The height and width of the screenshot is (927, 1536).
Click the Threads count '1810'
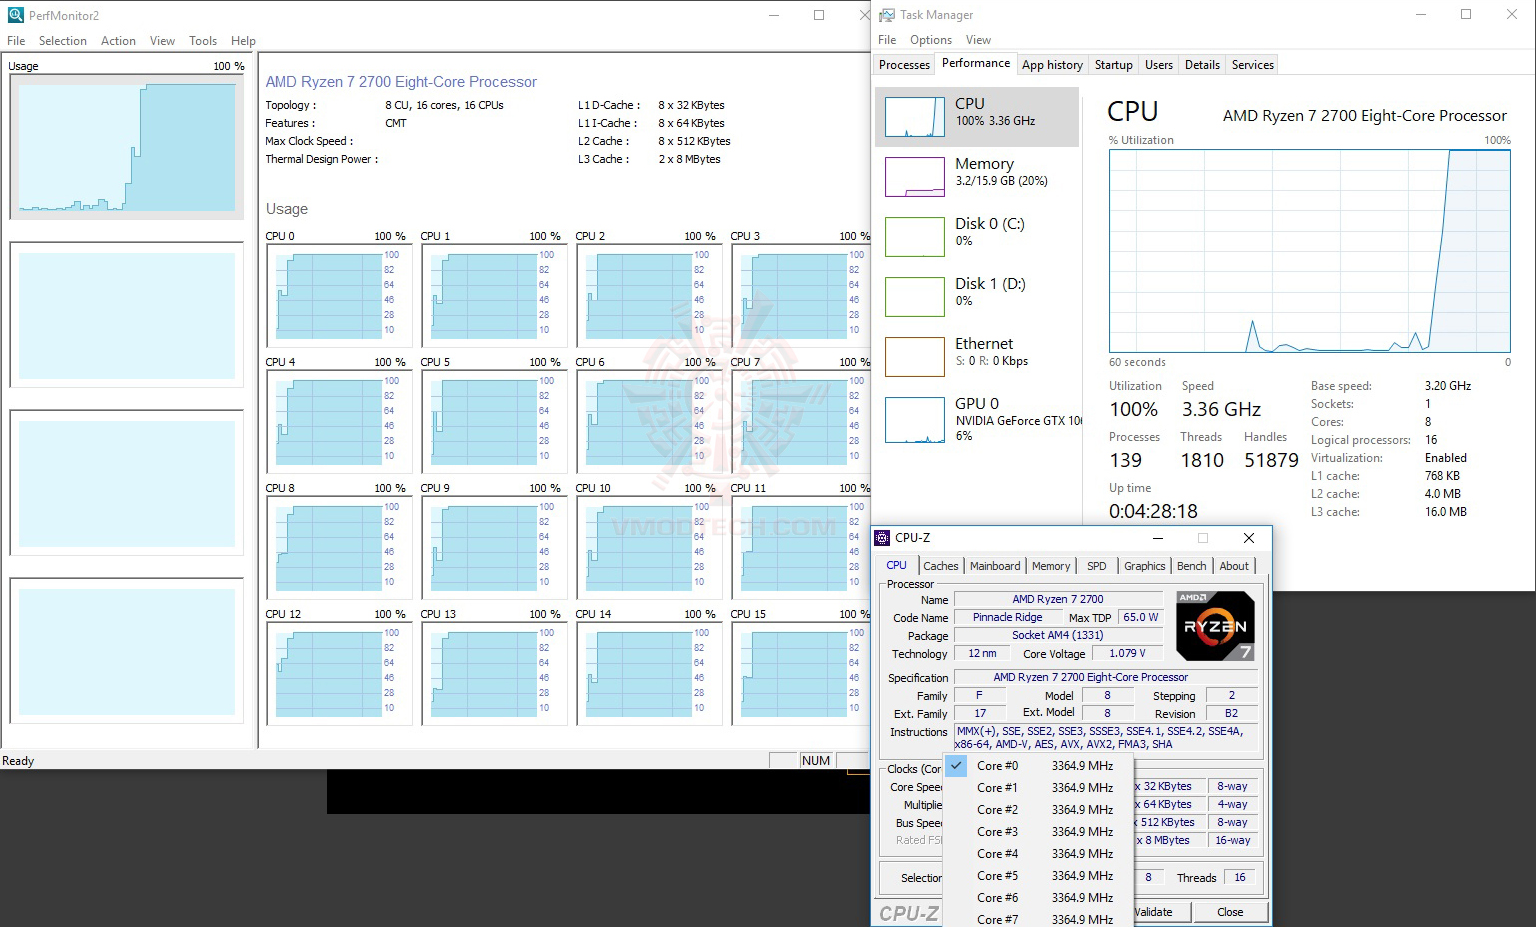click(x=1202, y=460)
